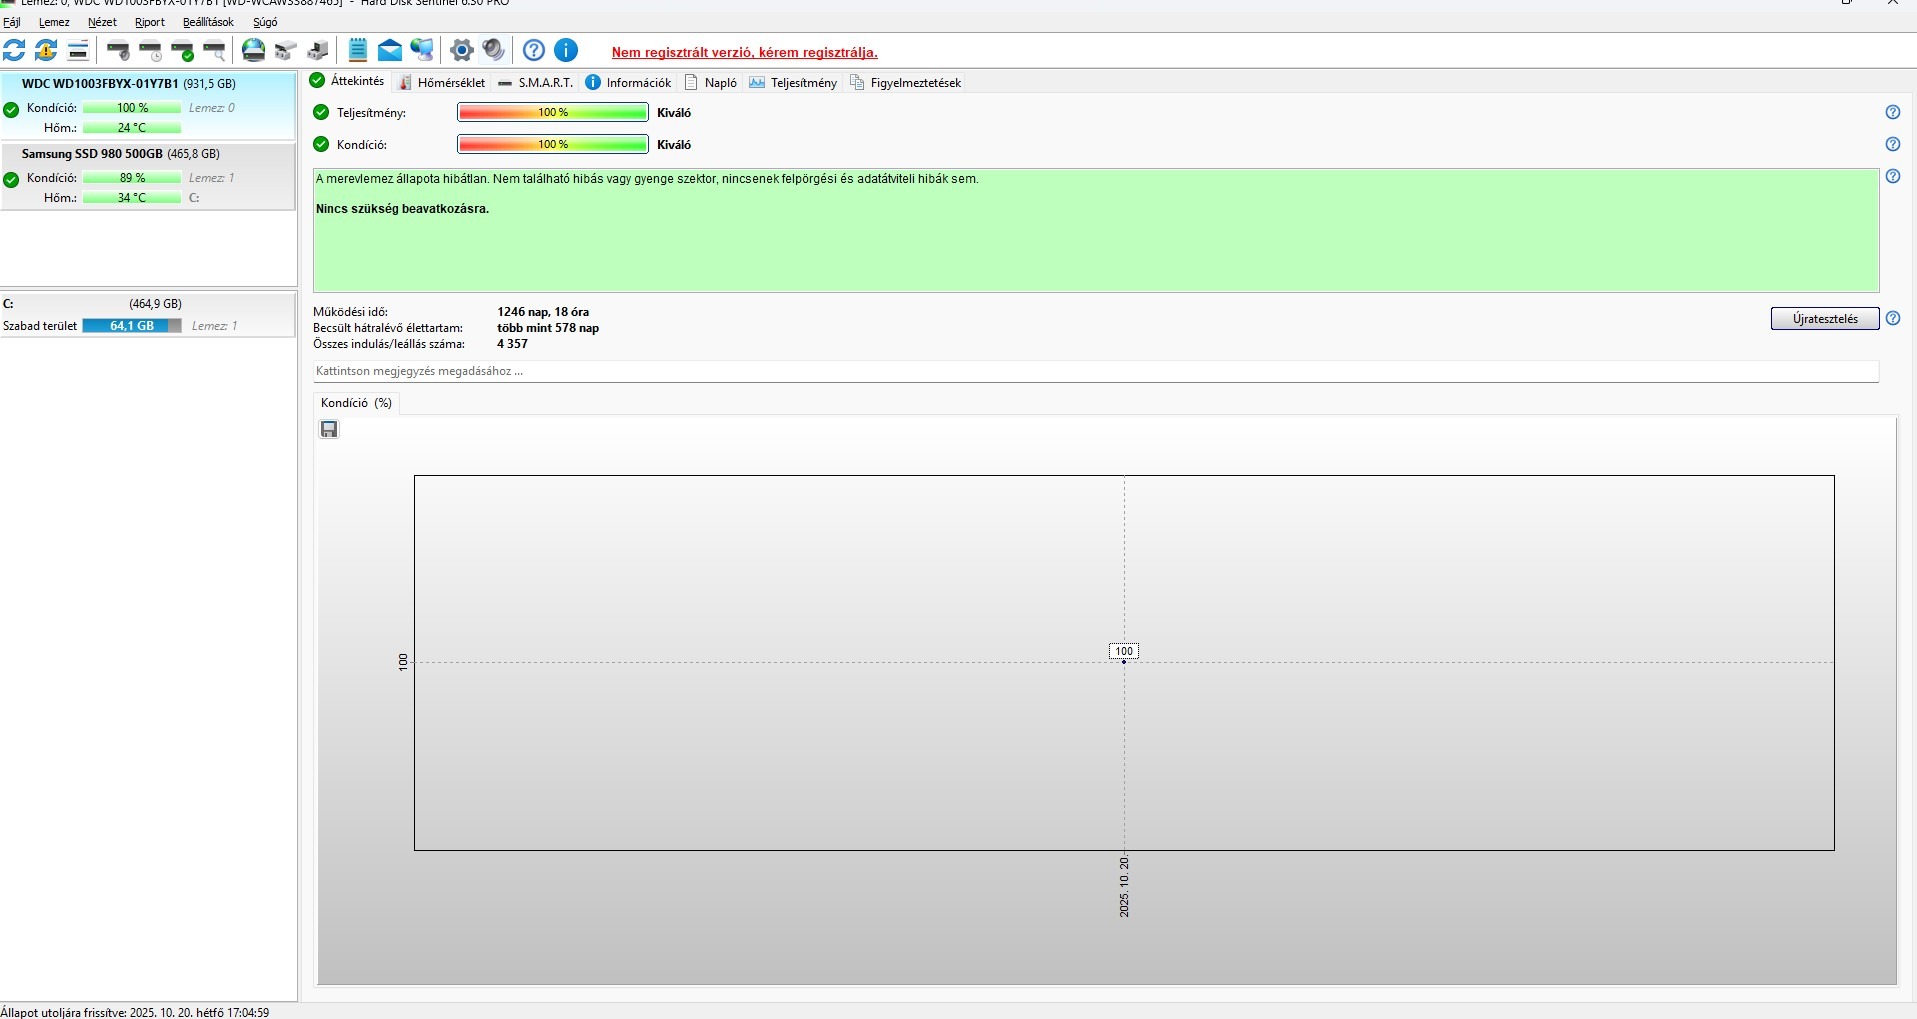Open the Nézet menu
Image resolution: width=1917 pixels, height=1019 pixels.
click(102, 22)
